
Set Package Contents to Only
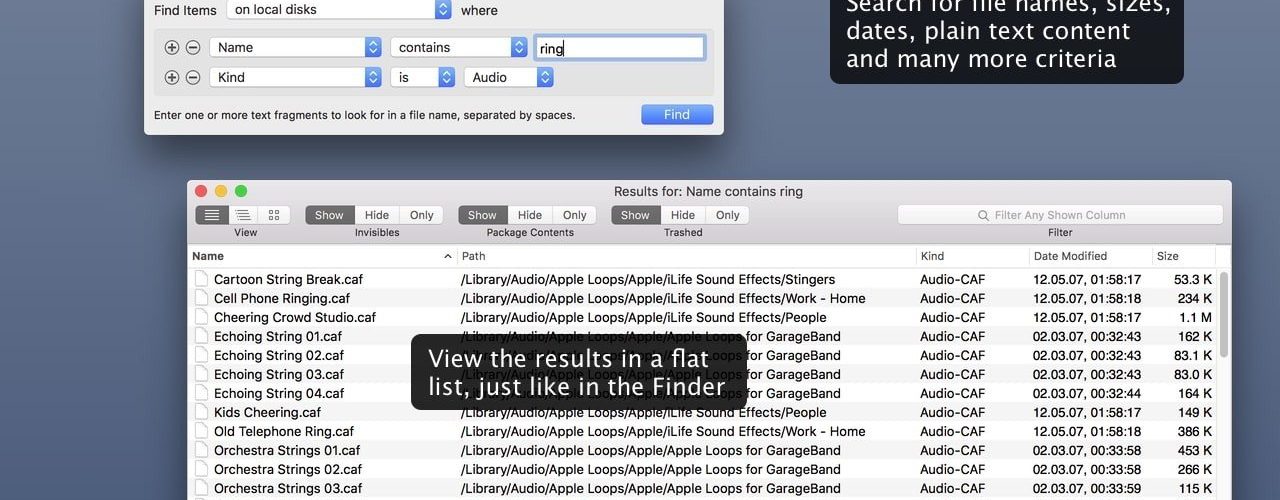[574, 215]
